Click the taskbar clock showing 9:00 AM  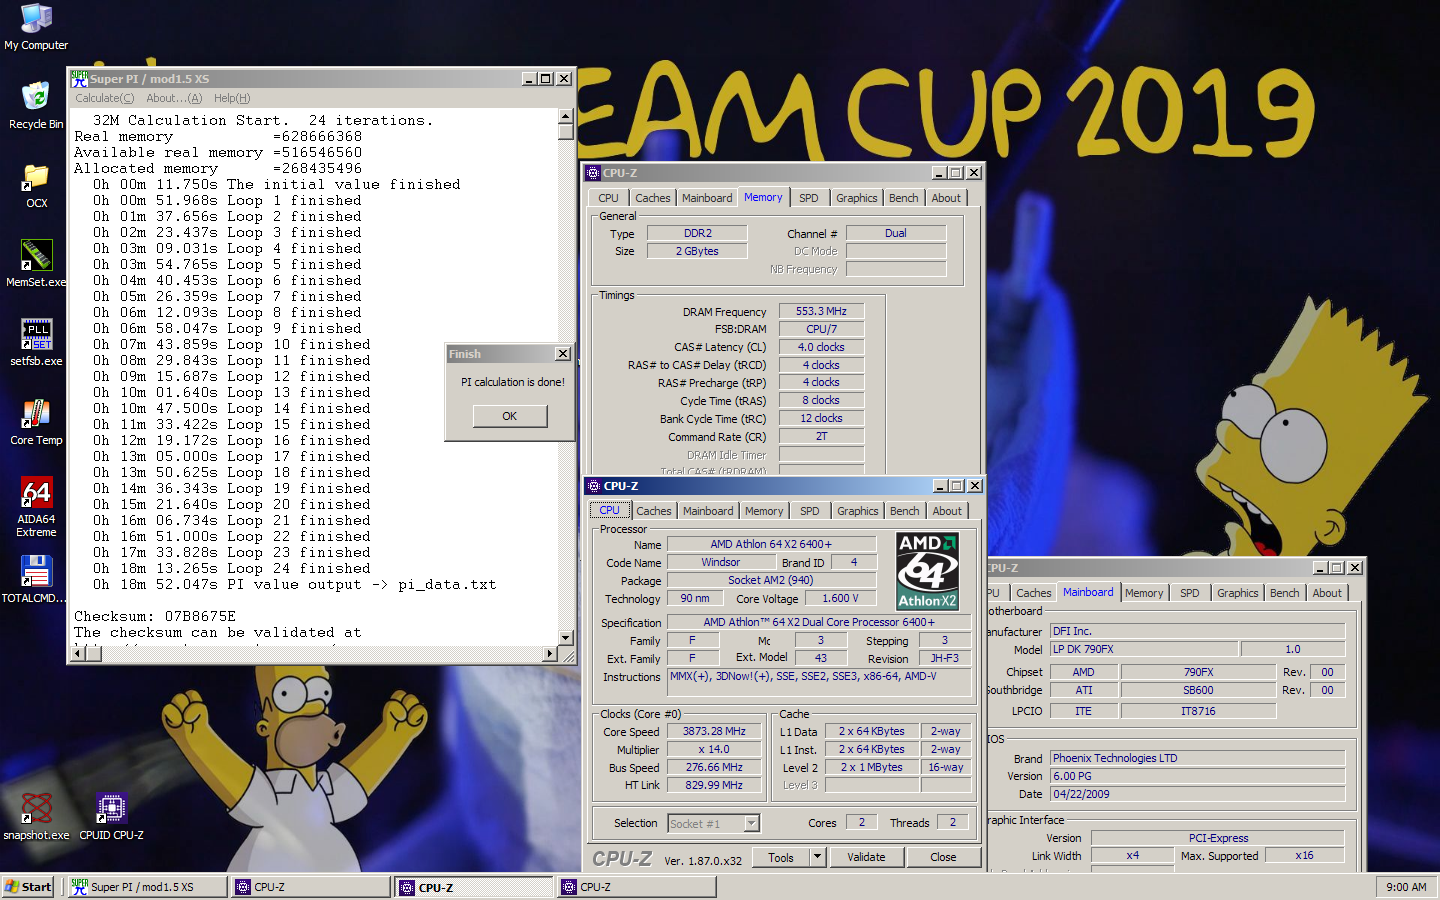tap(1406, 887)
